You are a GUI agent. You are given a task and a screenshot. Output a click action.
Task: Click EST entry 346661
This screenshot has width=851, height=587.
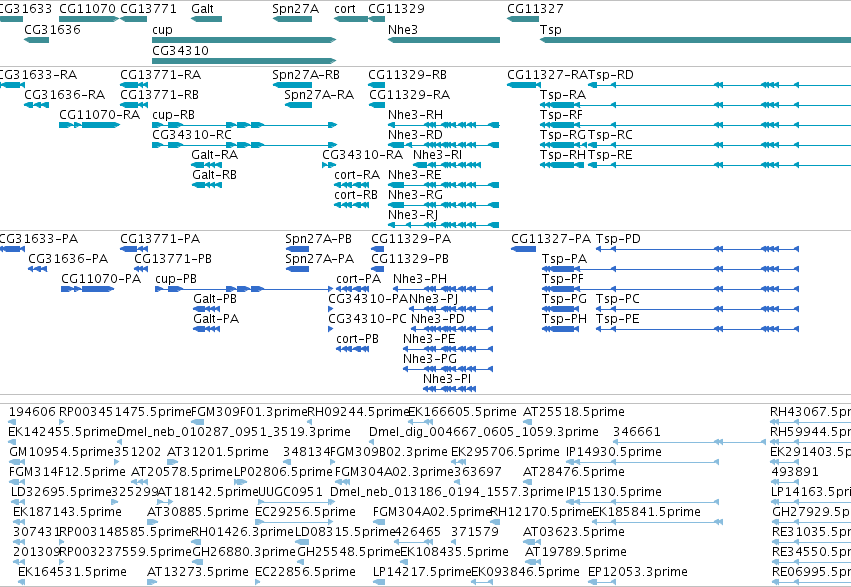click(637, 432)
